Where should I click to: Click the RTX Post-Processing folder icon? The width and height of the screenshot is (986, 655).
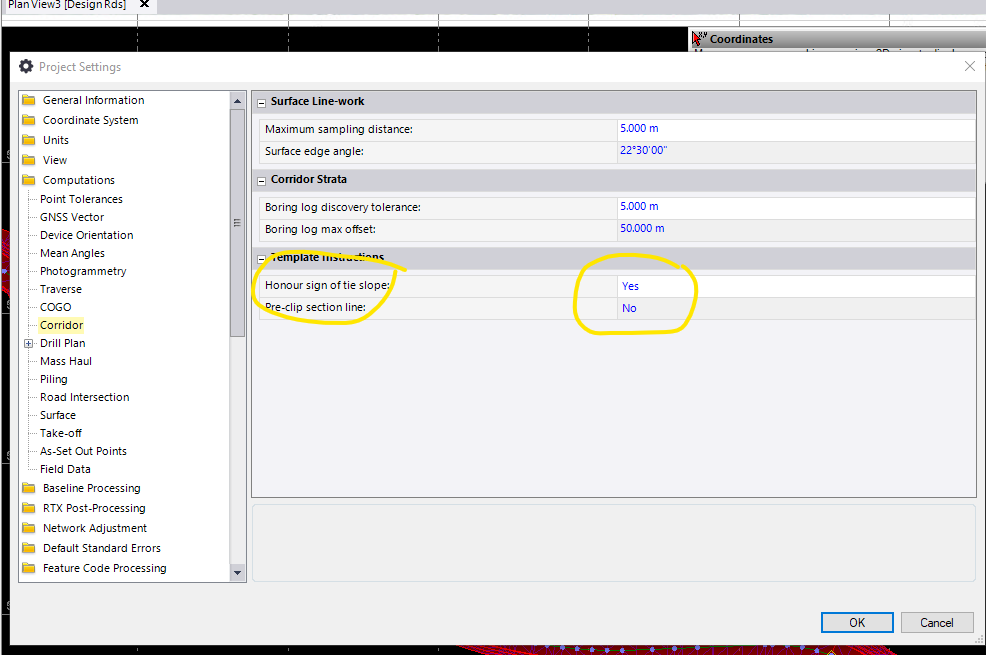pyautogui.click(x=28, y=508)
